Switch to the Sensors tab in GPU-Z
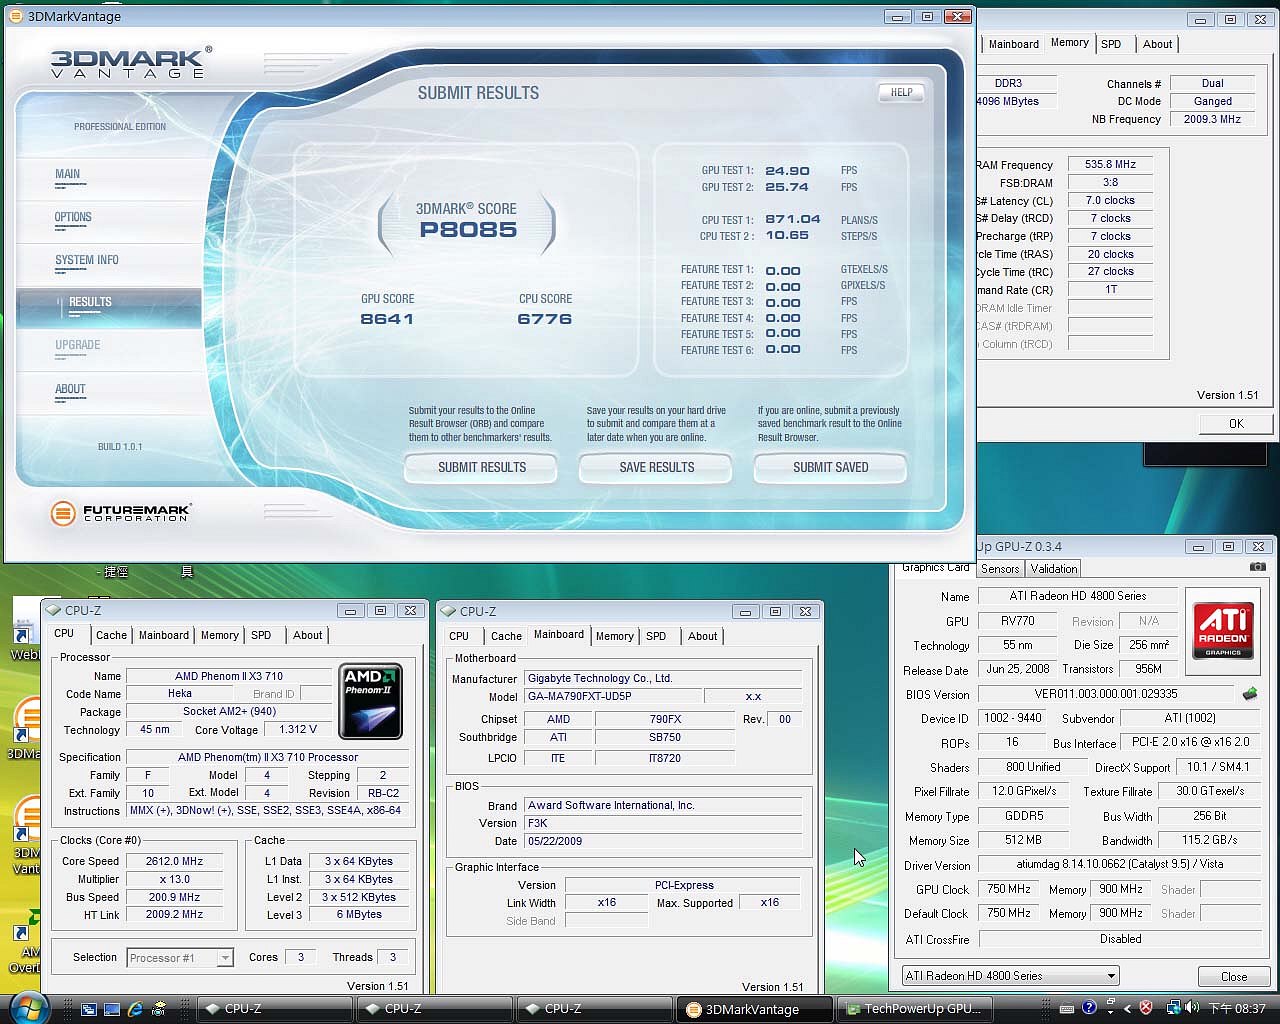The width and height of the screenshot is (1280, 1024). click(1000, 569)
